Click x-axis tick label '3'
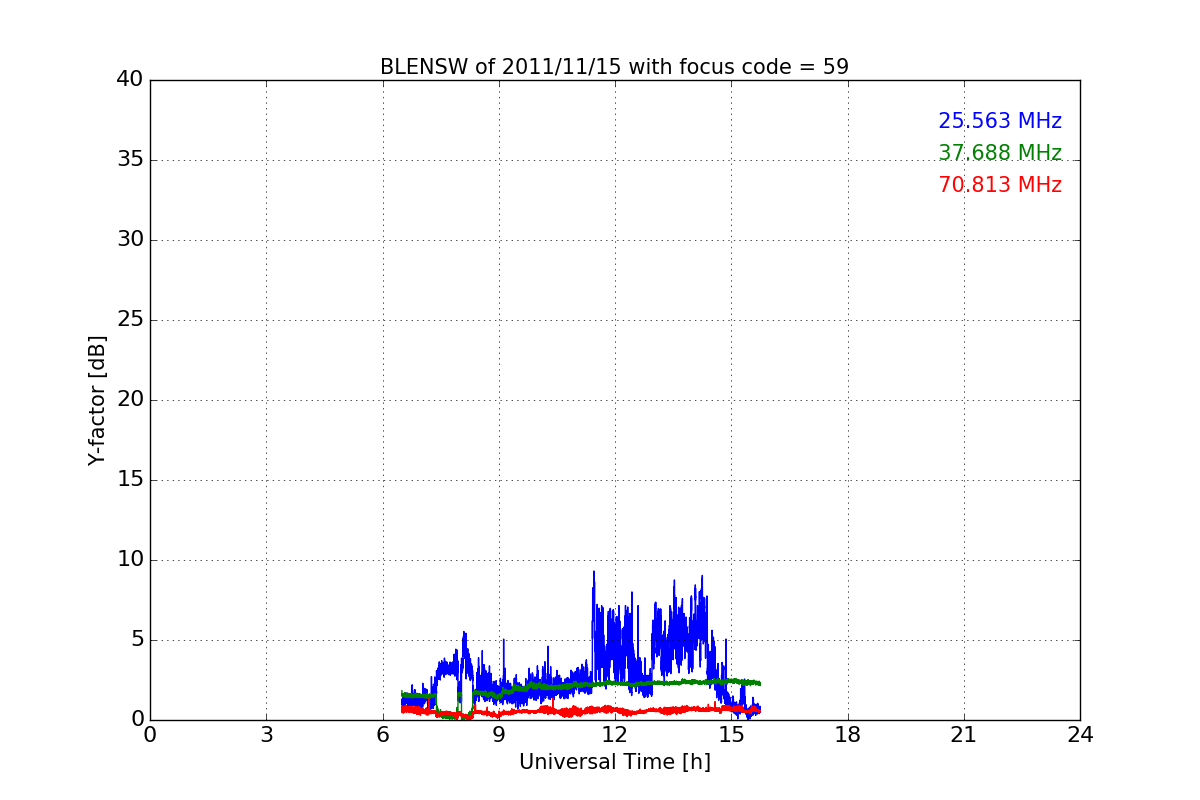Viewport: 1200px width, 800px height. coord(266,735)
